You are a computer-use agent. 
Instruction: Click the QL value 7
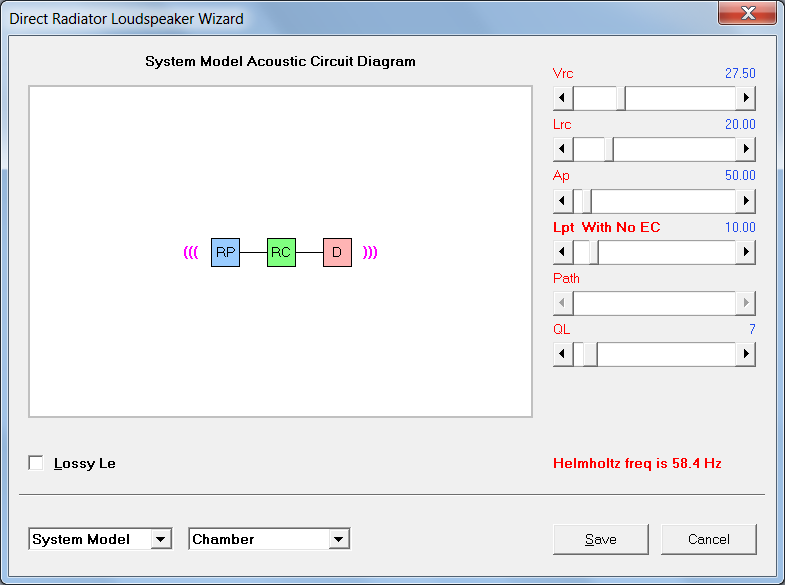click(x=752, y=329)
